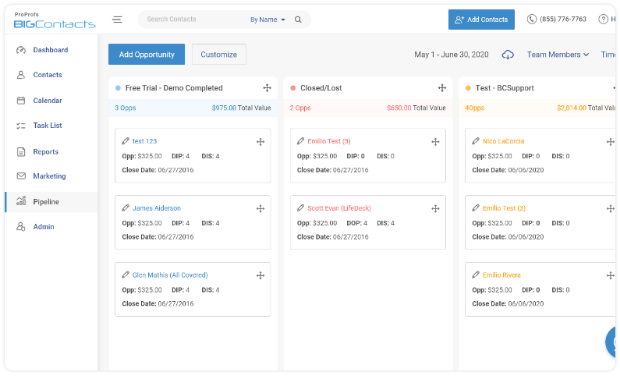Click the move handle on Free Trial column
620x376 pixels.
267,88
